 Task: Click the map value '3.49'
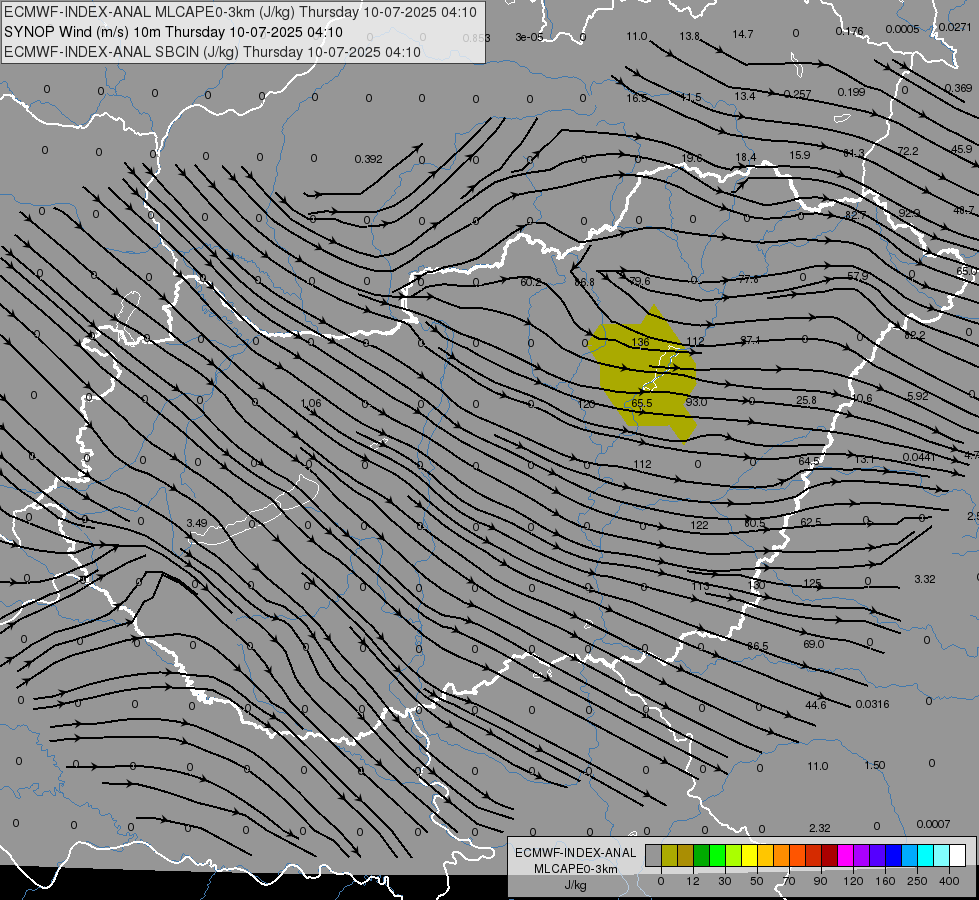pyautogui.click(x=197, y=523)
